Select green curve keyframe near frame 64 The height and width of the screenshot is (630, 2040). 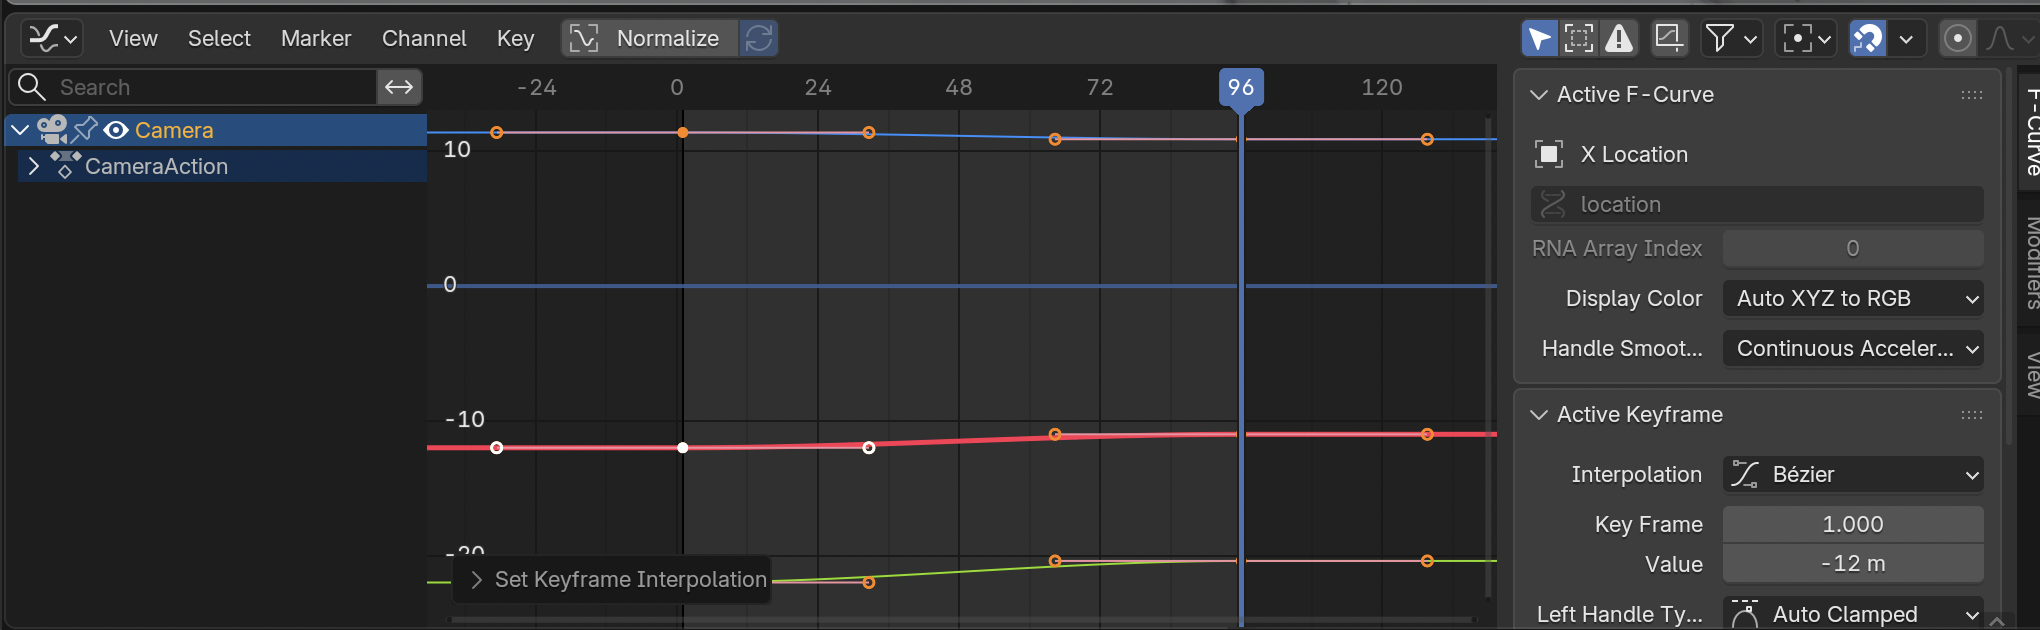tap(1055, 561)
